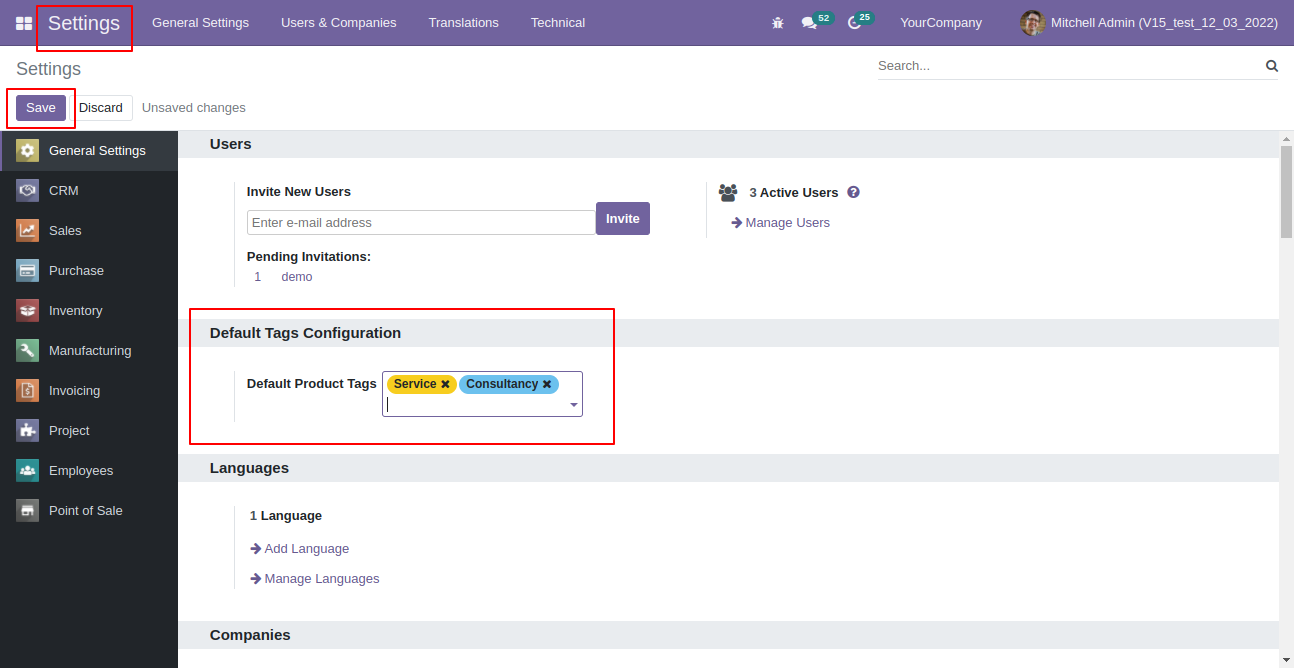Click inside Default Product Tags field
This screenshot has height=668, width=1294.
482,394
